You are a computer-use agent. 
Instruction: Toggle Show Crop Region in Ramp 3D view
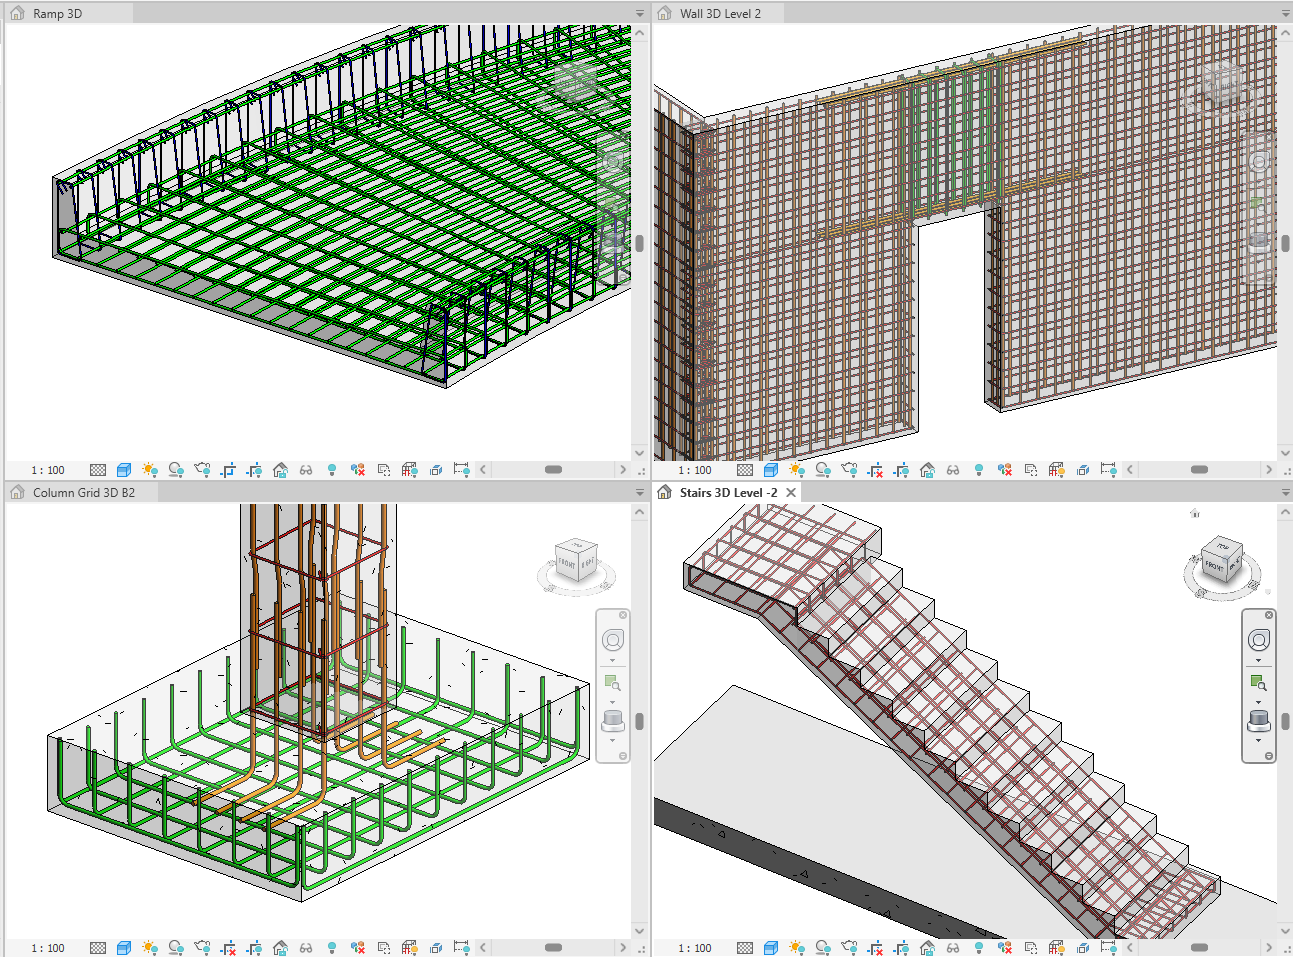pos(254,470)
